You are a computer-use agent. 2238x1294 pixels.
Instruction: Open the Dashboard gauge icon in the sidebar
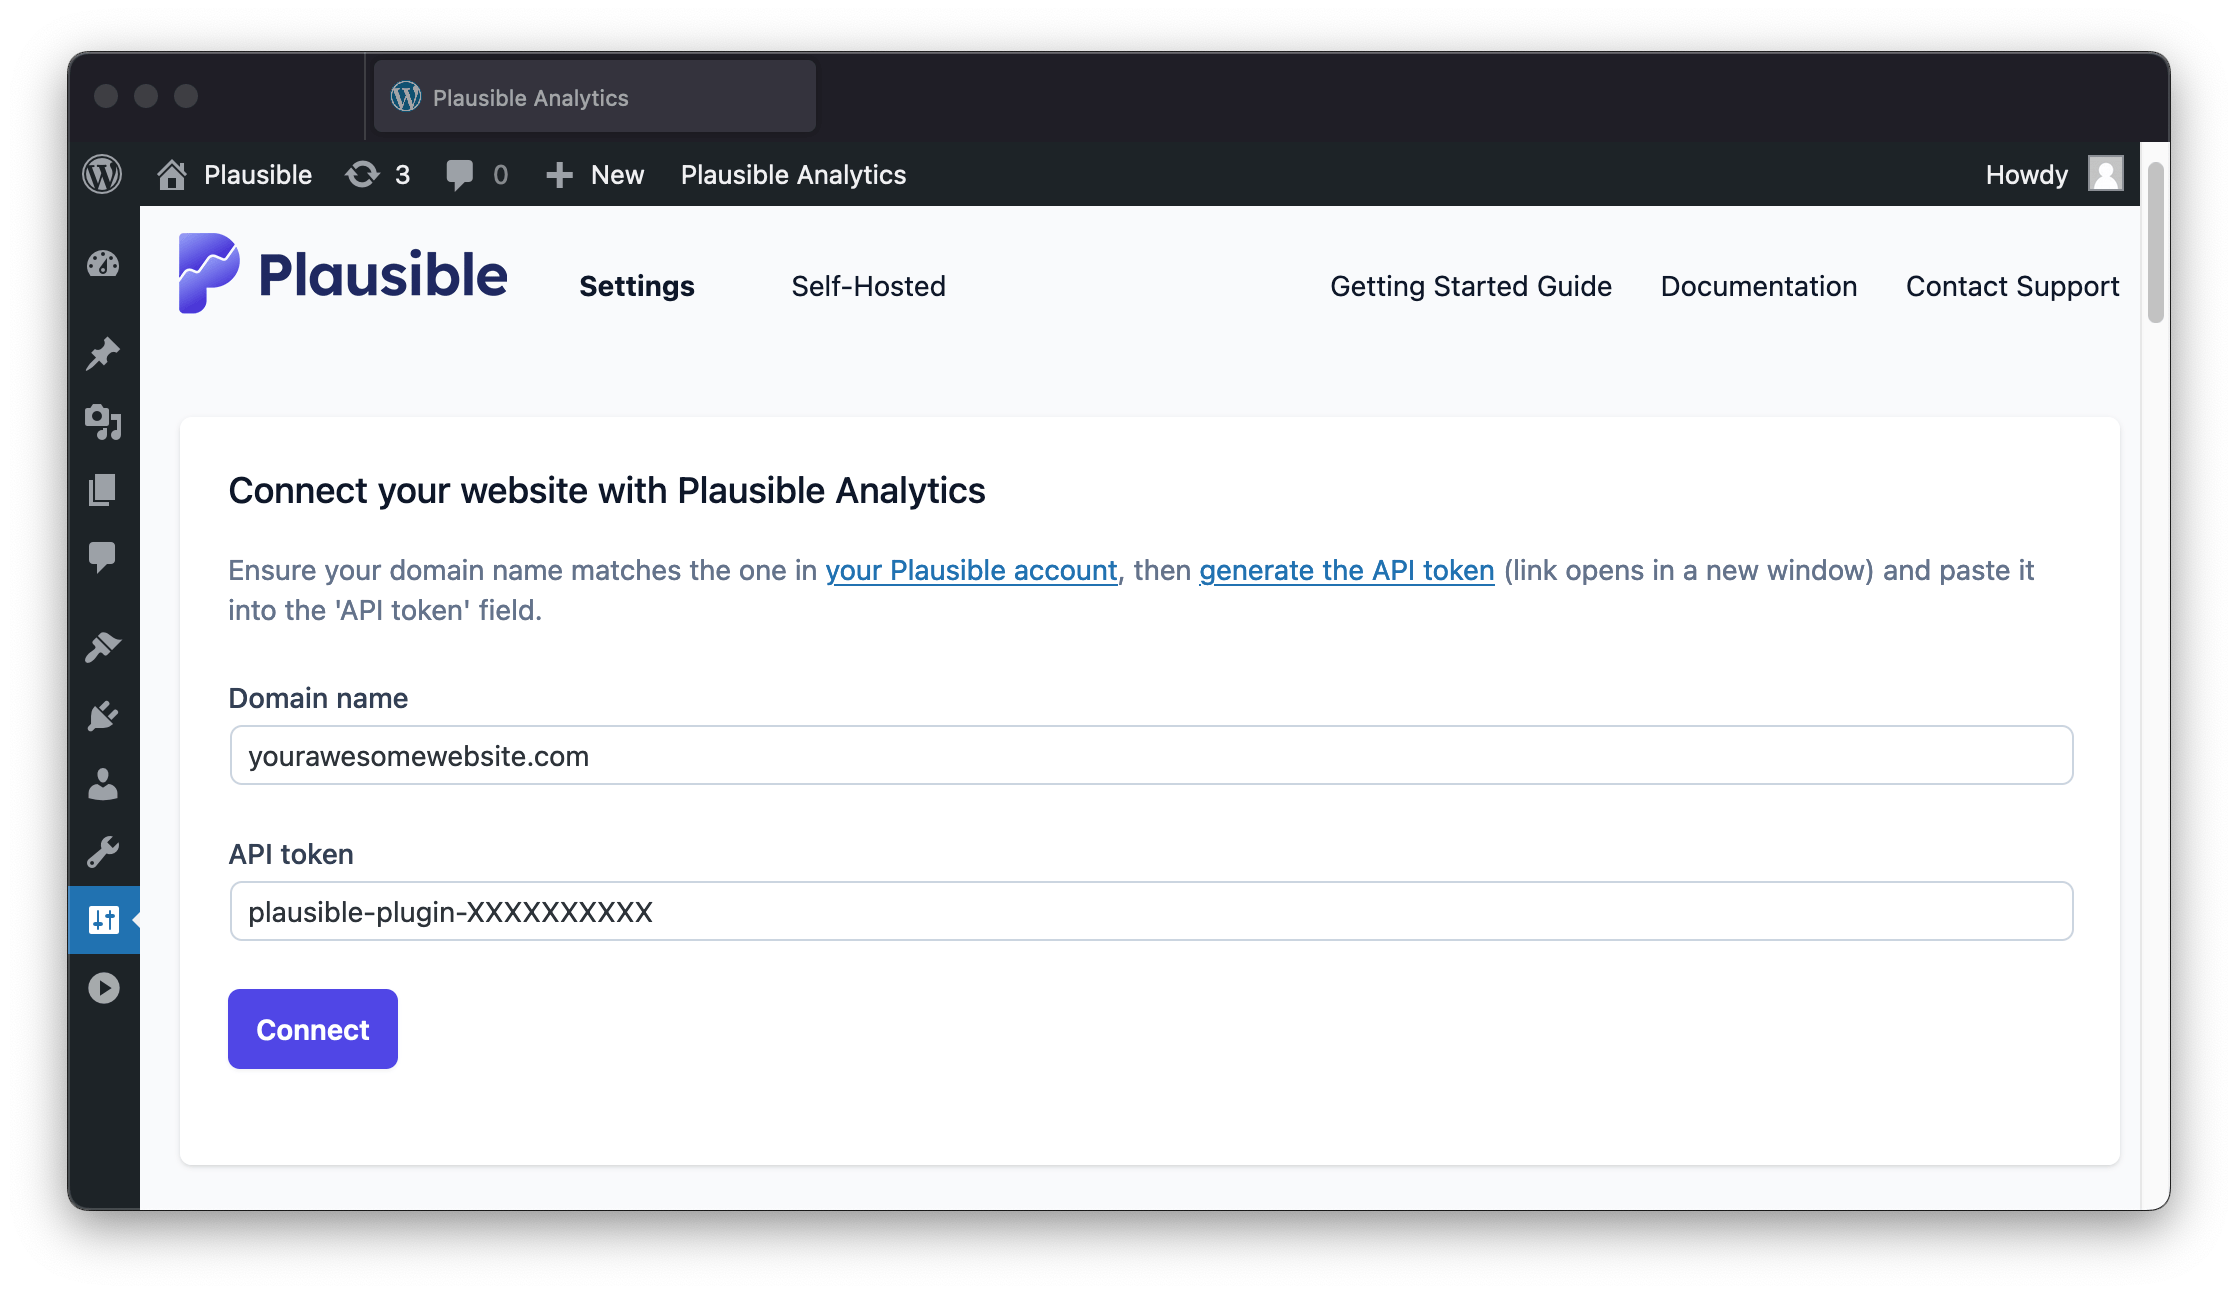(103, 265)
